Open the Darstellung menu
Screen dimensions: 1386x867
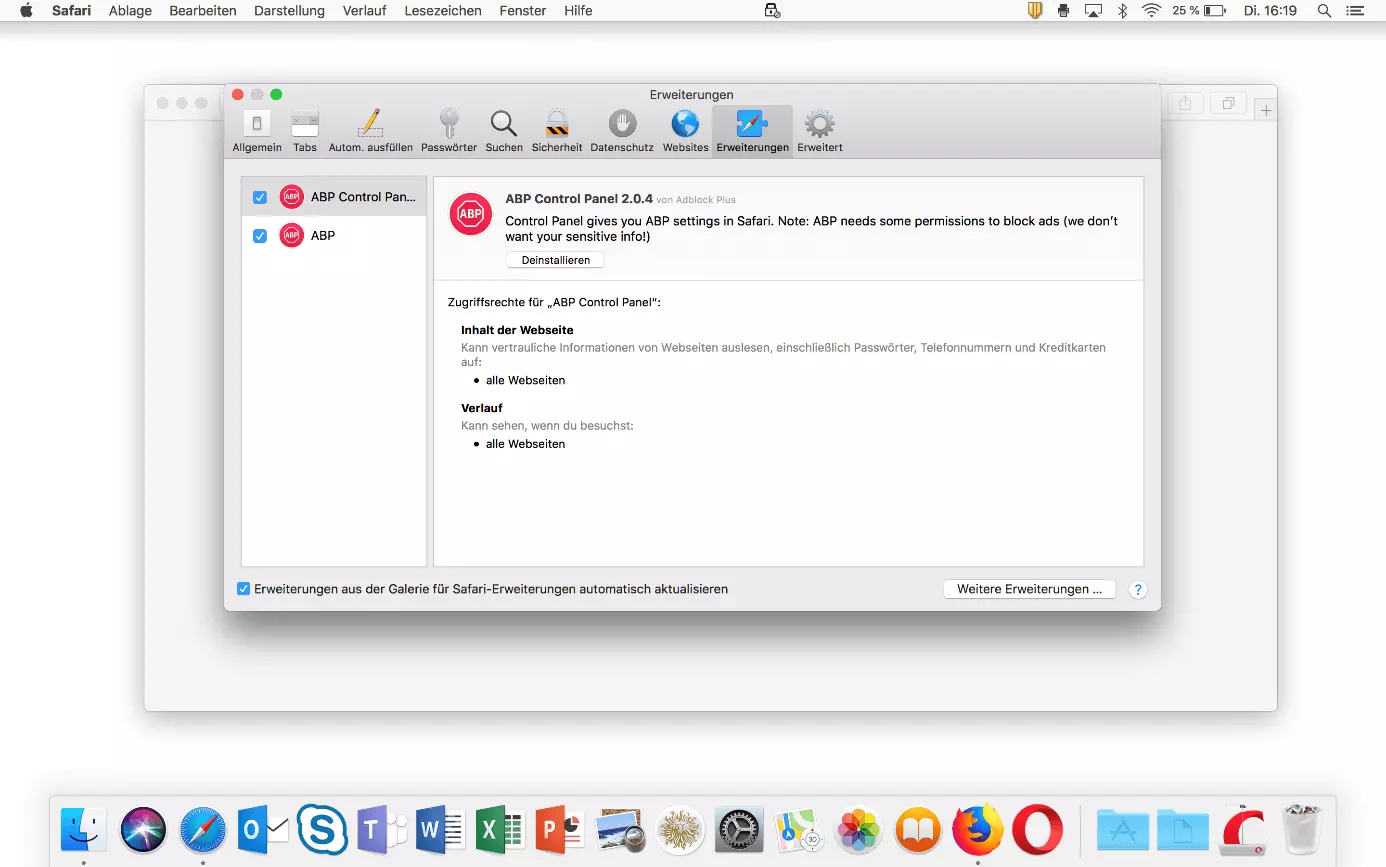pyautogui.click(x=290, y=11)
